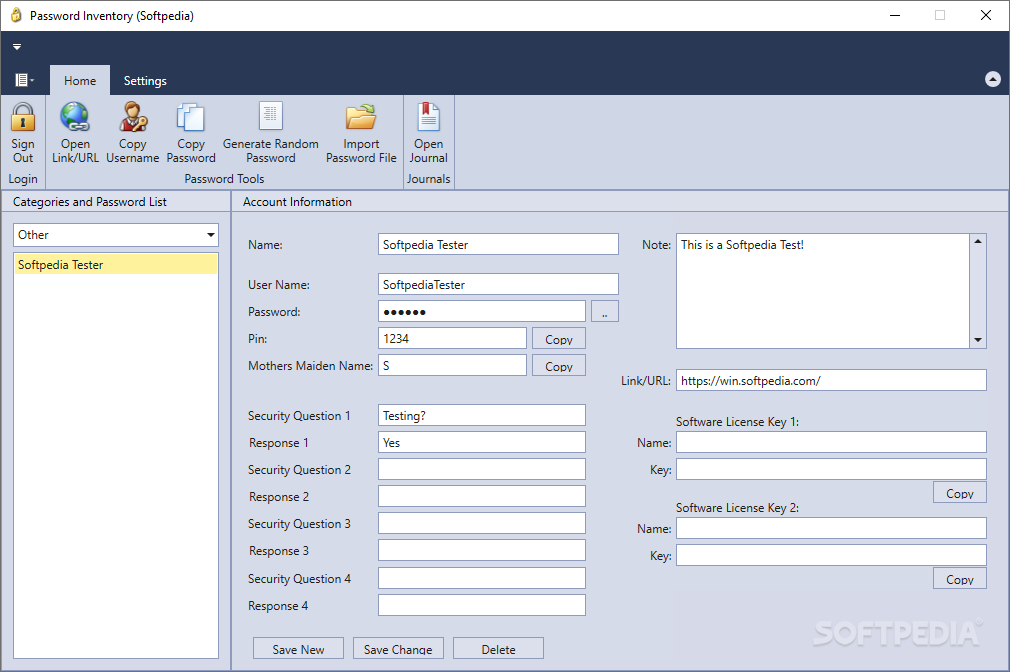Reveal password with the ".." button
Image resolution: width=1010 pixels, height=672 pixels.
pyautogui.click(x=605, y=311)
